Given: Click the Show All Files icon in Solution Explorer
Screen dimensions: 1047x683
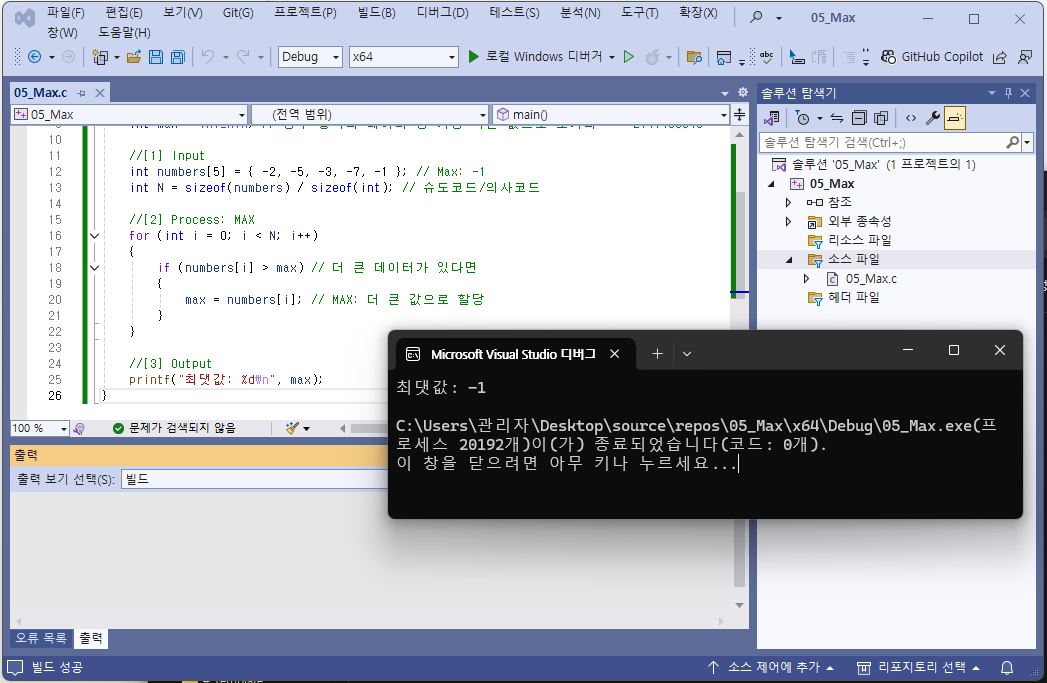Looking at the screenshot, I should [881, 118].
